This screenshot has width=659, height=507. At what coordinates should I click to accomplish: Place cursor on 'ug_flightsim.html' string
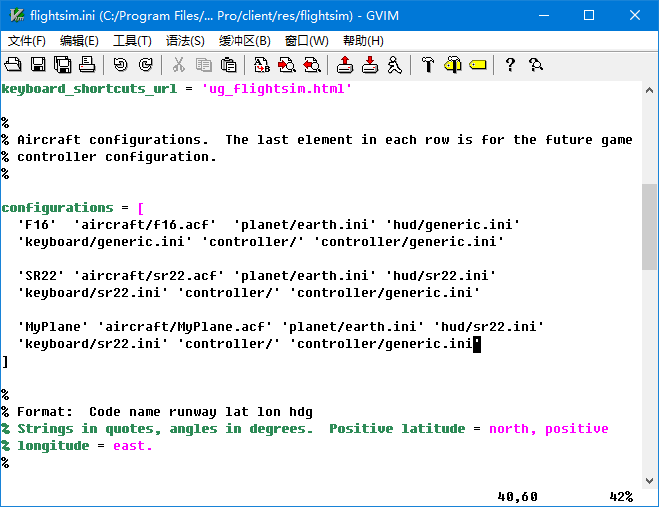point(277,89)
